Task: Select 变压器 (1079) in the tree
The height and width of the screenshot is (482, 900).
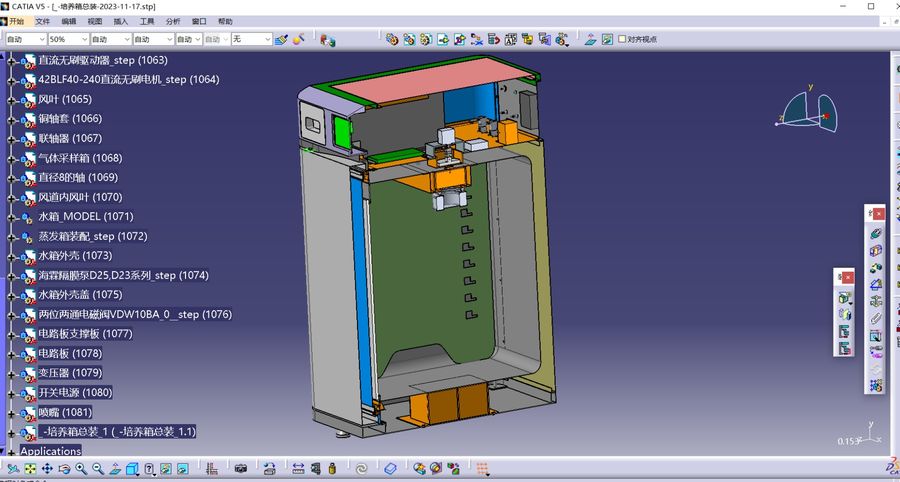Action: [70, 373]
